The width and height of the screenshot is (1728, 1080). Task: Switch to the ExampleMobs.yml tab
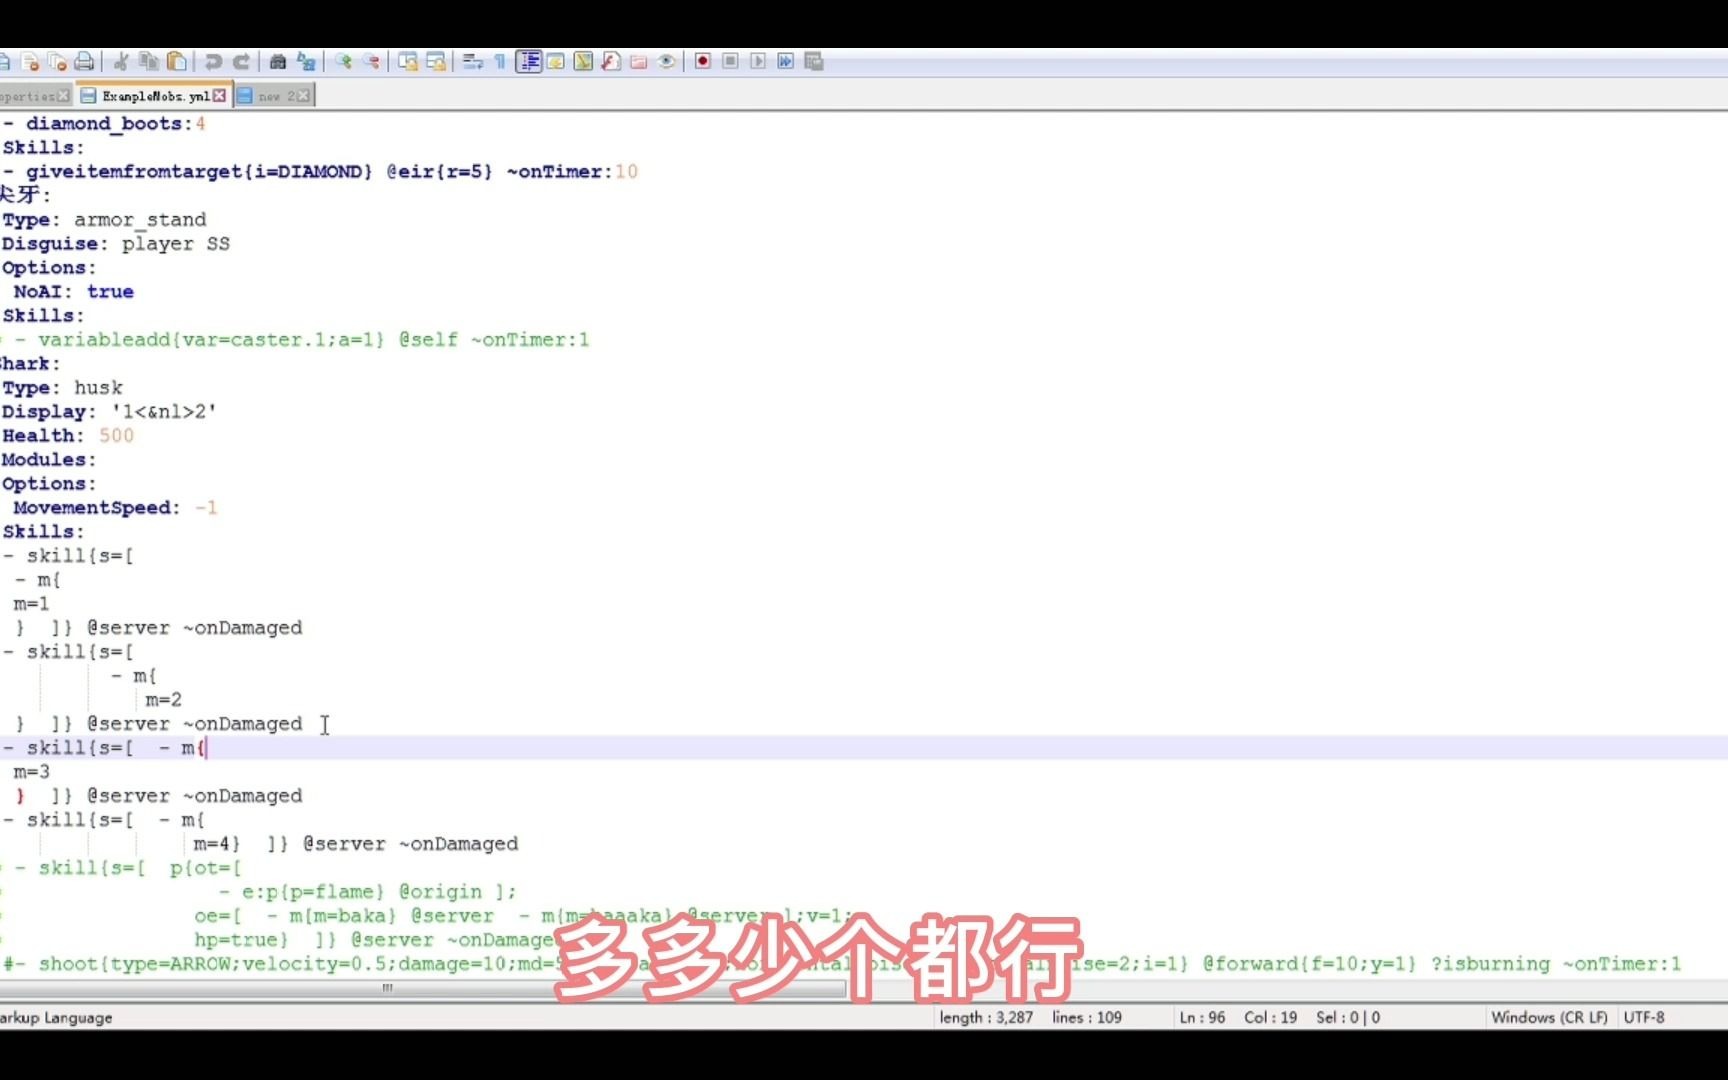154,96
